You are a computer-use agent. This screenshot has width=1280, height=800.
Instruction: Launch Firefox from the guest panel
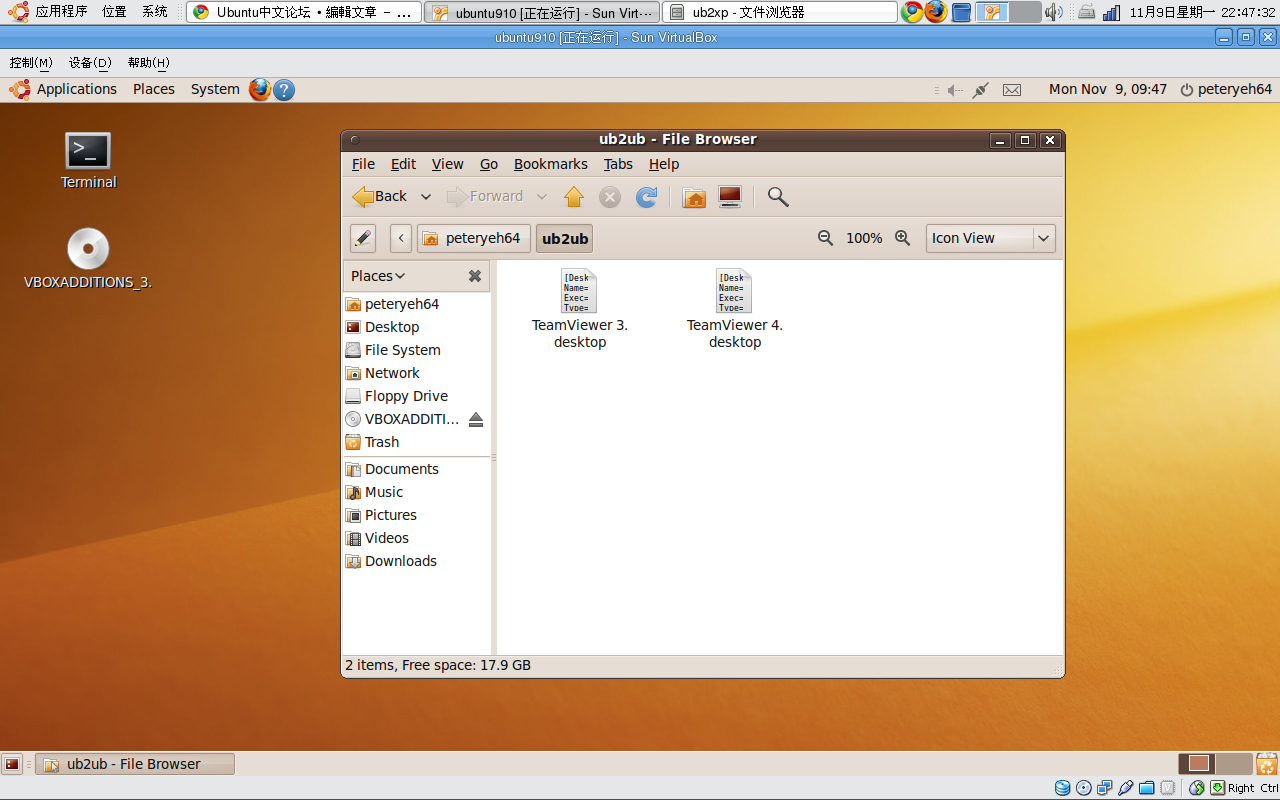click(x=260, y=89)
